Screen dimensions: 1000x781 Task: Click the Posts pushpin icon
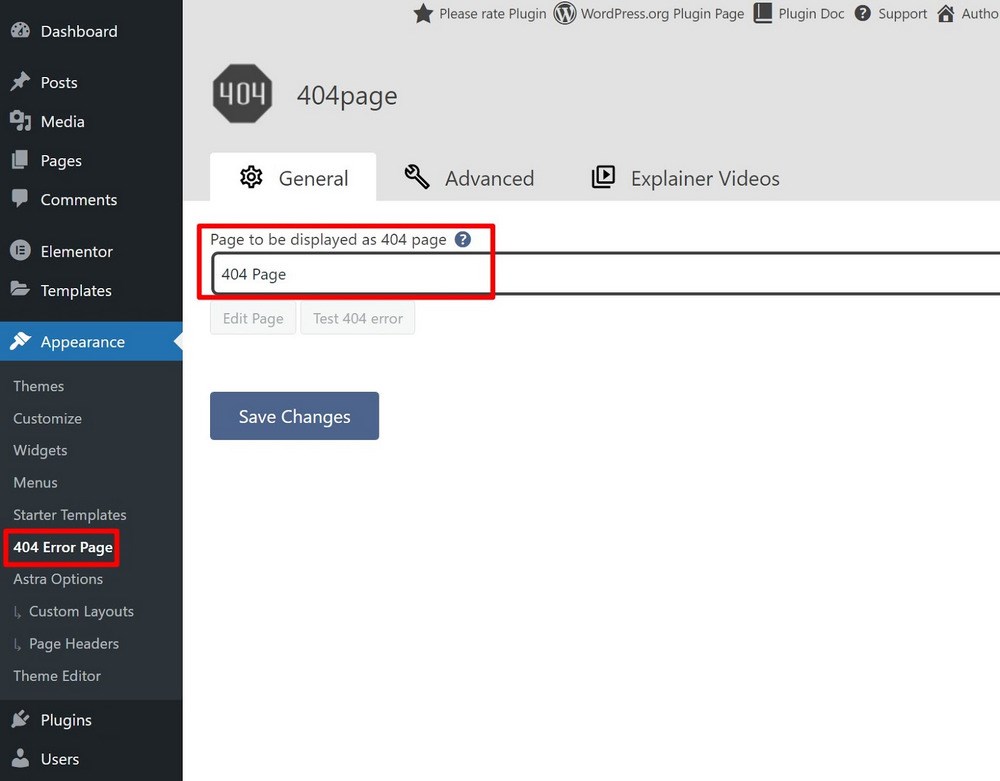(x=20, y=82)
